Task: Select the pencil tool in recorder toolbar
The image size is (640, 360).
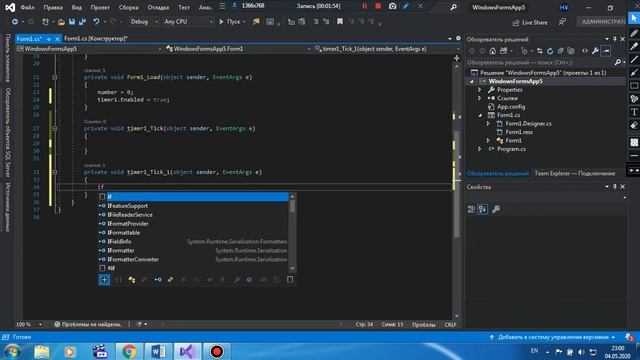Action: pos(634,33)
